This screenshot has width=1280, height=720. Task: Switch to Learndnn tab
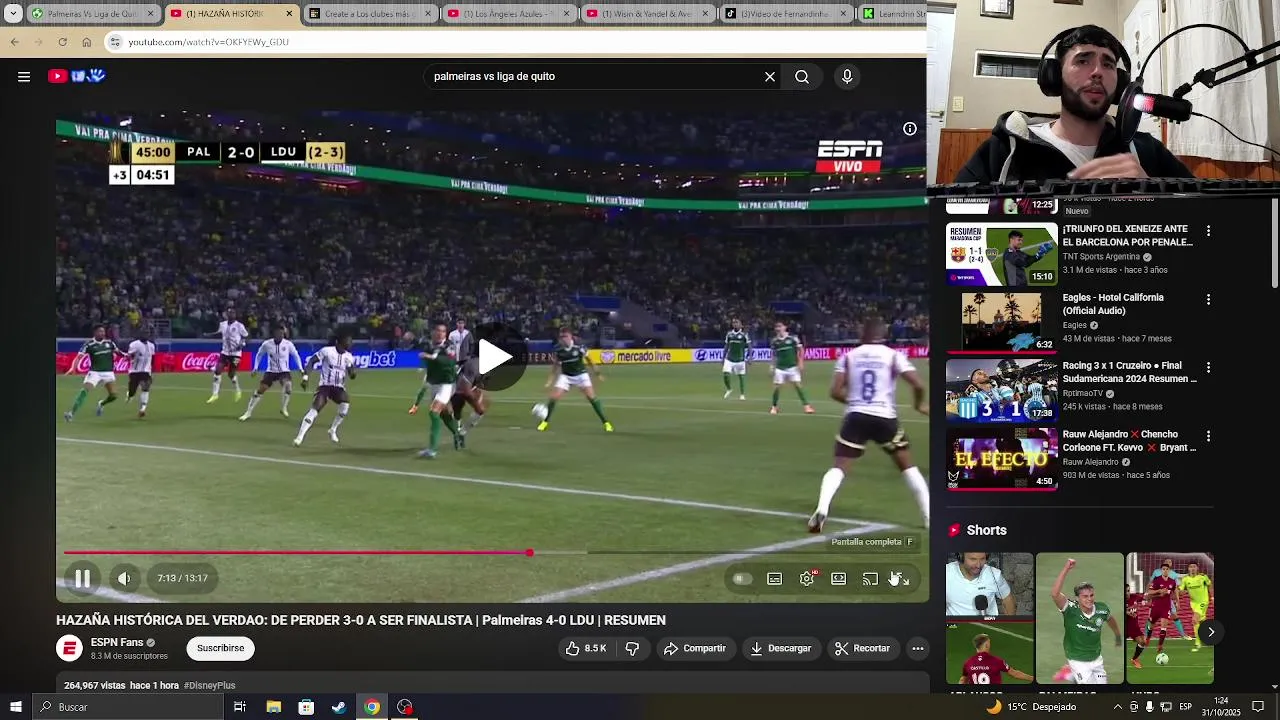pos(890,14)
